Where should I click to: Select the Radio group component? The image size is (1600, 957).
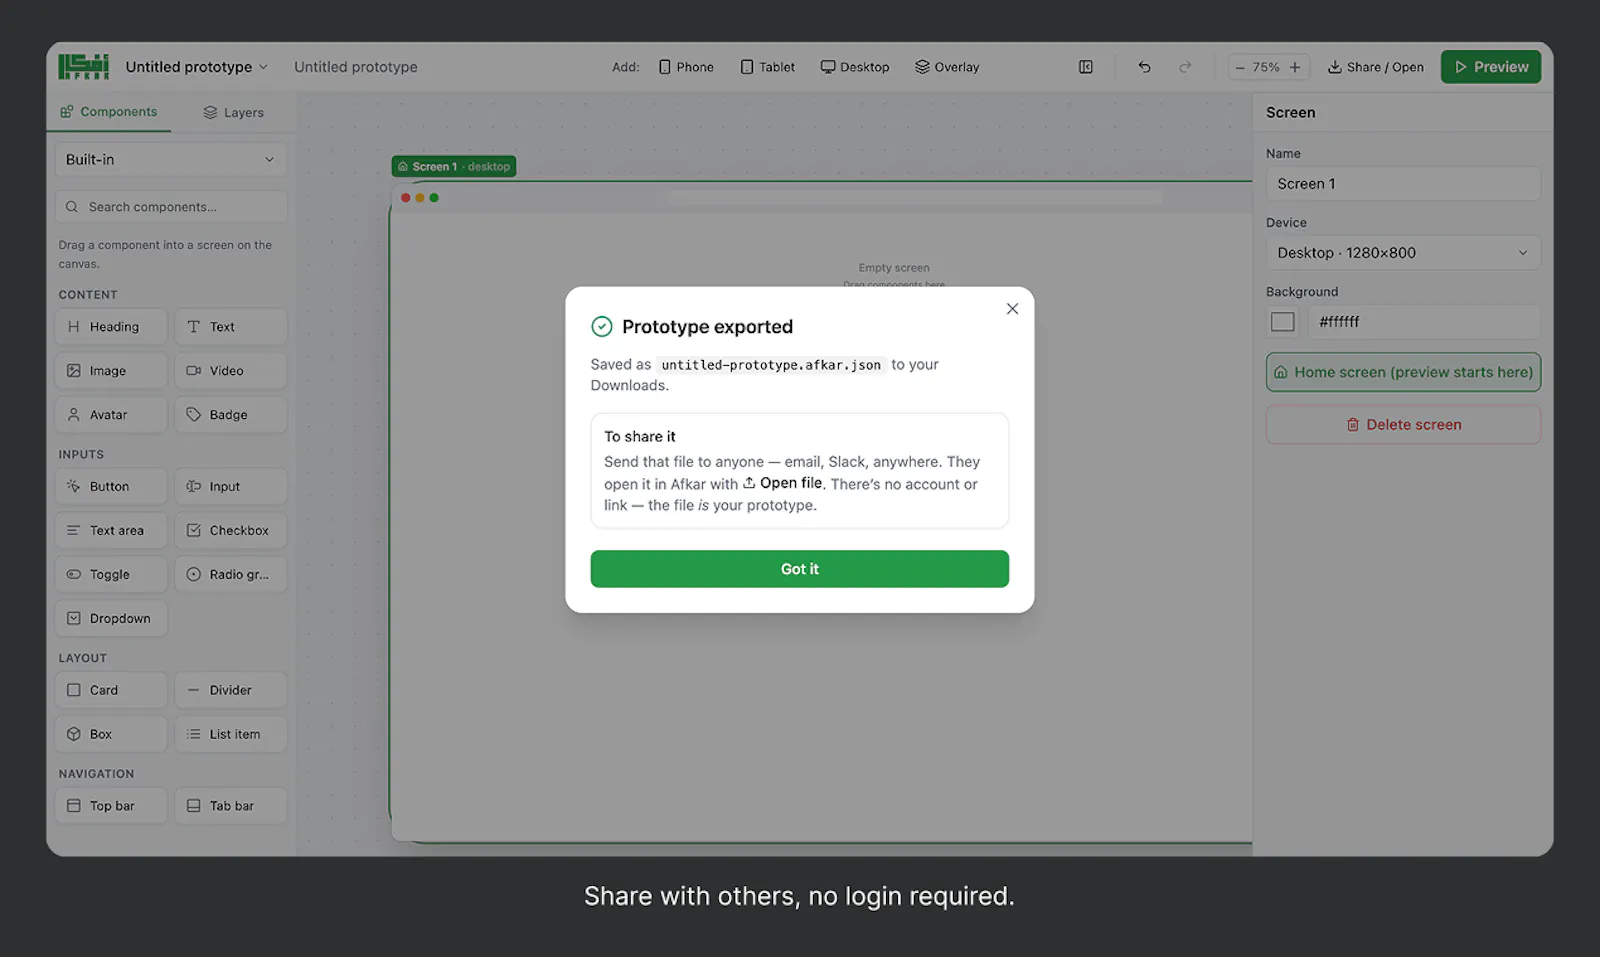[x=231, y=575]
